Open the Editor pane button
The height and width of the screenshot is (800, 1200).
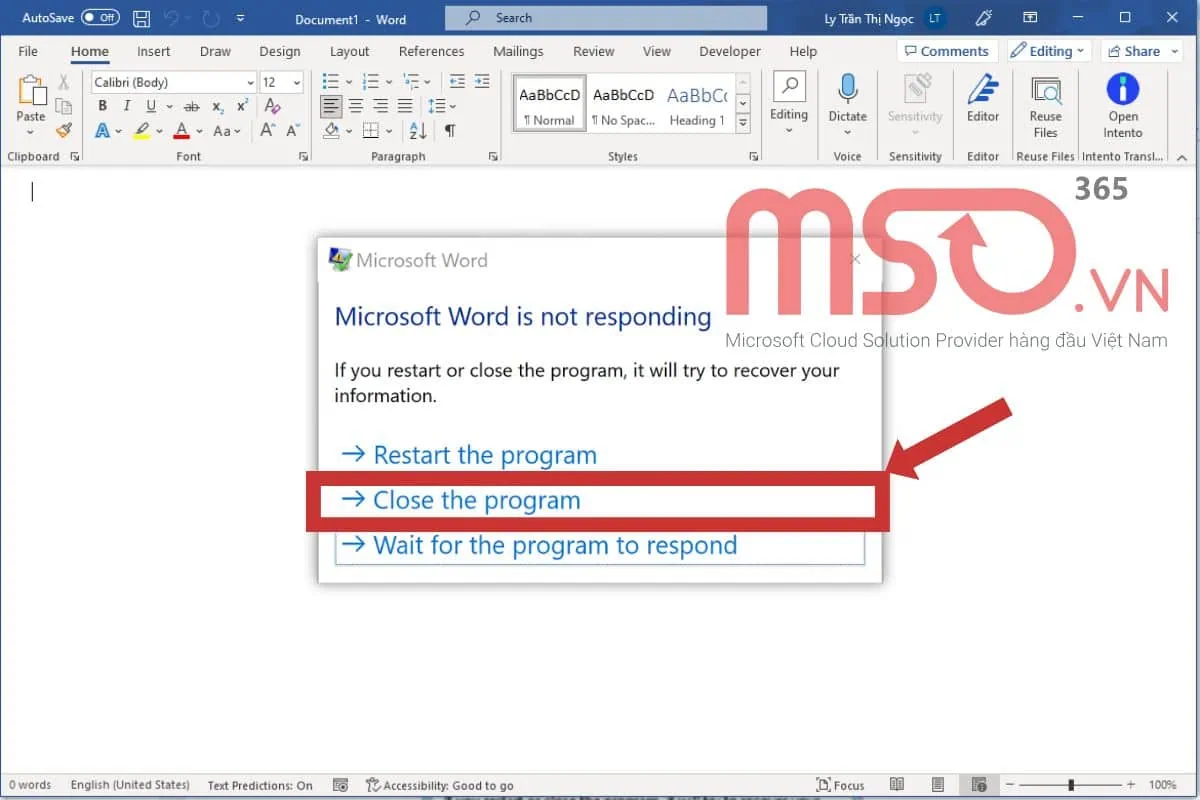click(983, 98)
